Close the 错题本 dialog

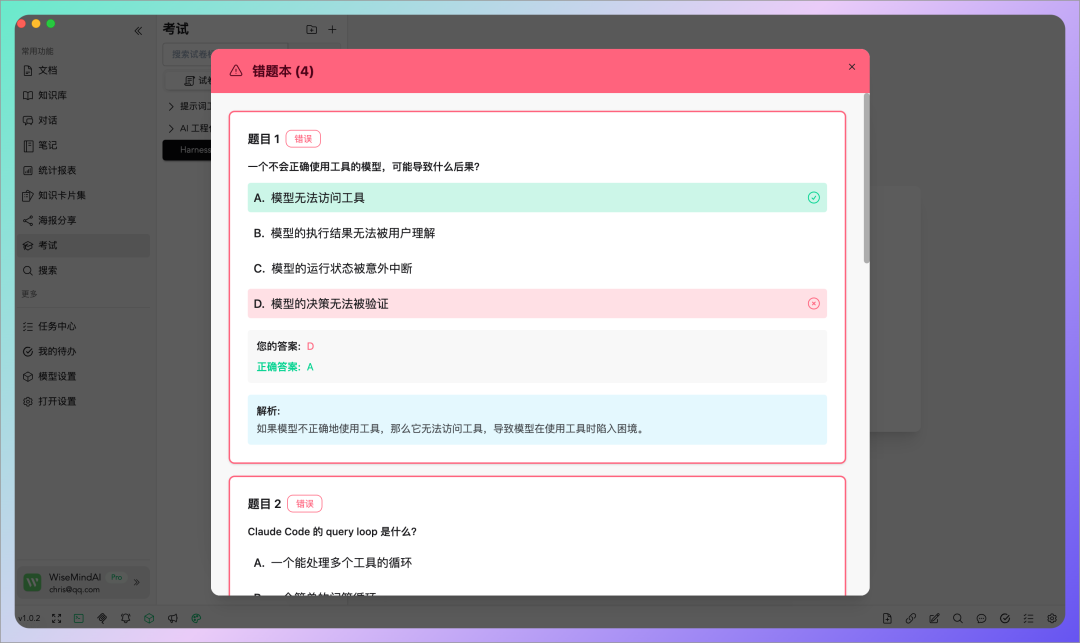pyautogui.click(x=852, y=67)
